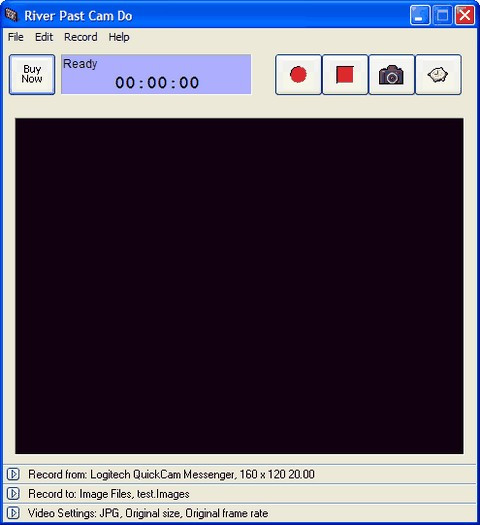
Task: Click the Ready status label
Action: tap(80, 64)
